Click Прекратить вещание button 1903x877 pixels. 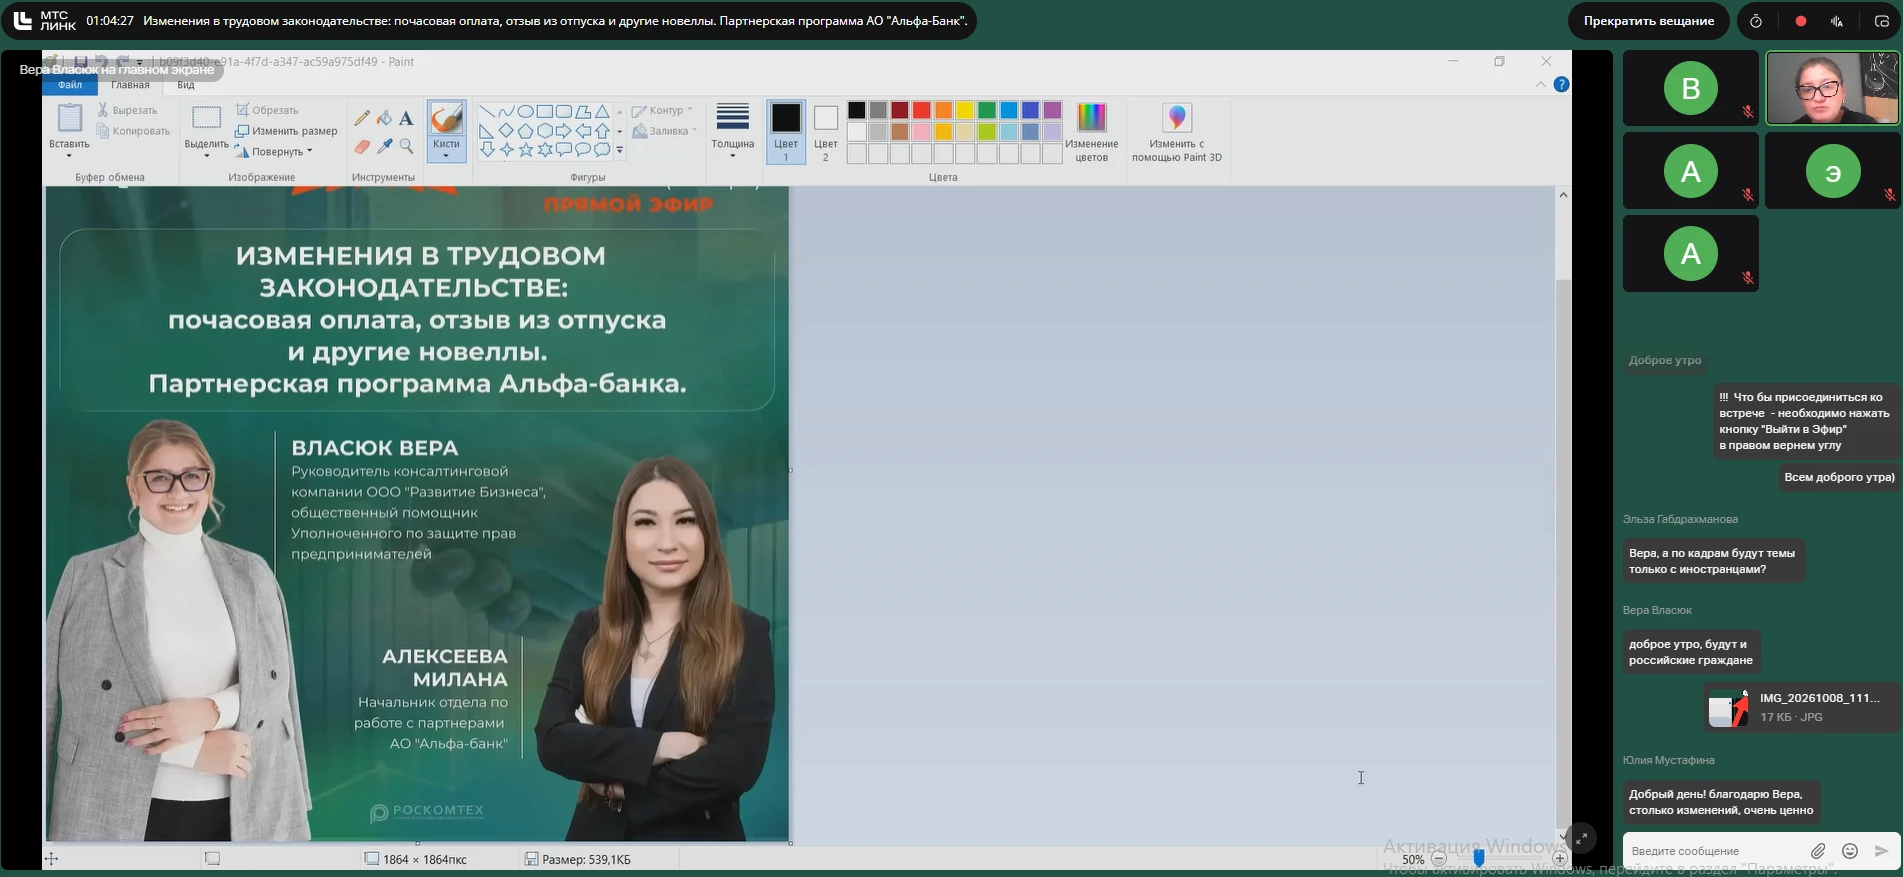pyautogui.click(x=1648, y=21)
